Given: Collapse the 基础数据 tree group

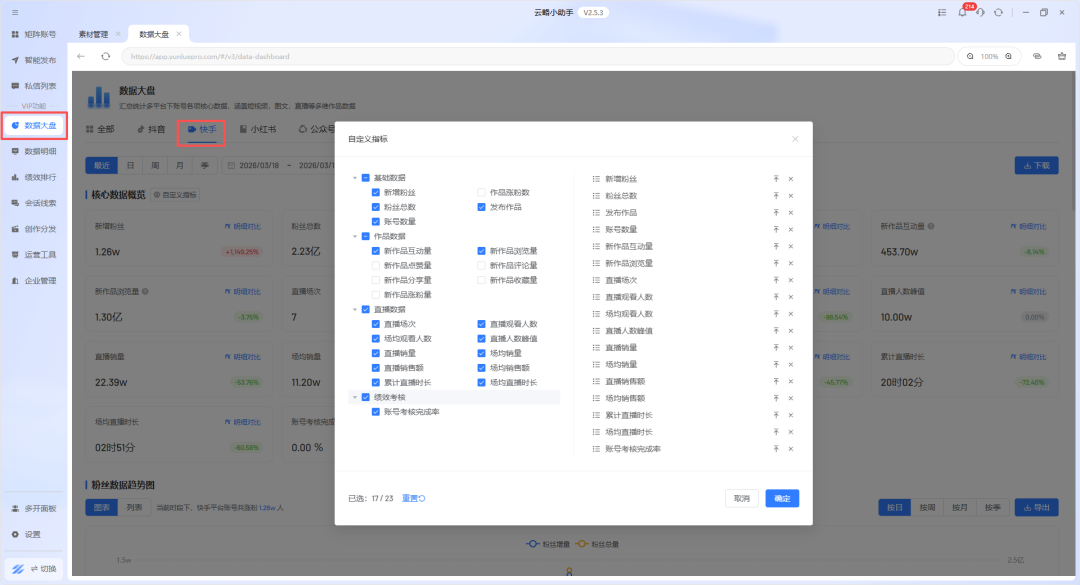Looking at the screenshot, I should click(x=355, y=178).
